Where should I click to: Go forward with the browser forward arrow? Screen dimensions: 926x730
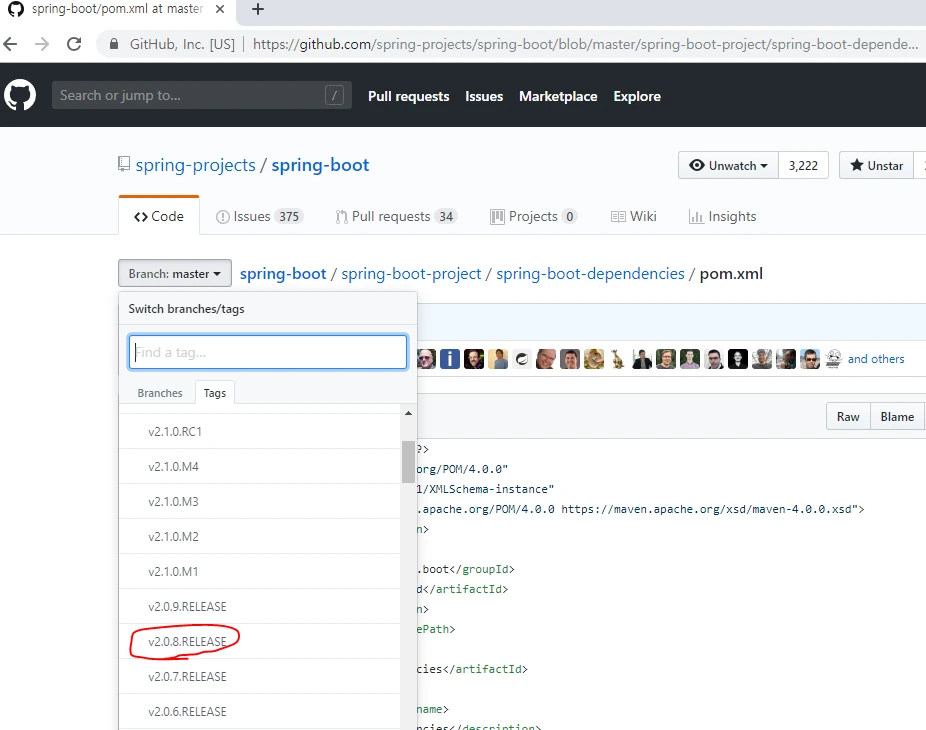point(41,44)
